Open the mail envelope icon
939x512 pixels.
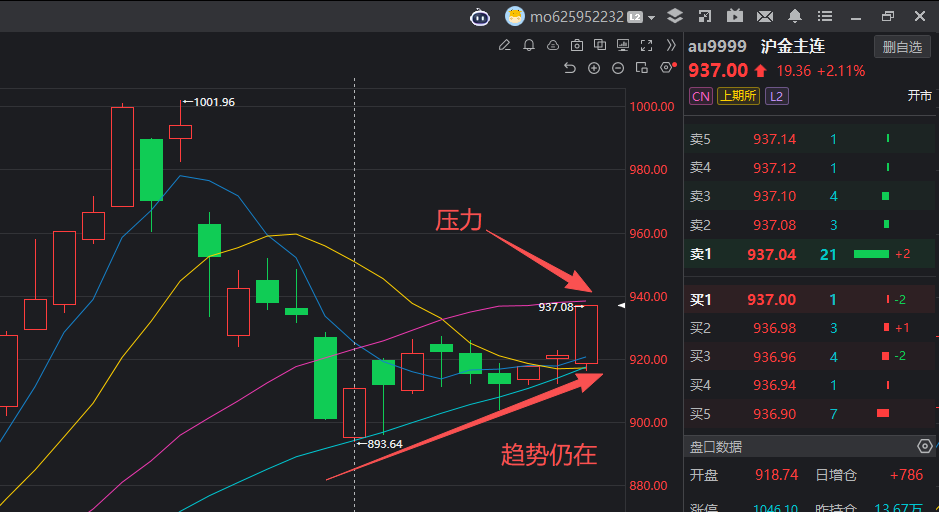[x=765, y=16]
